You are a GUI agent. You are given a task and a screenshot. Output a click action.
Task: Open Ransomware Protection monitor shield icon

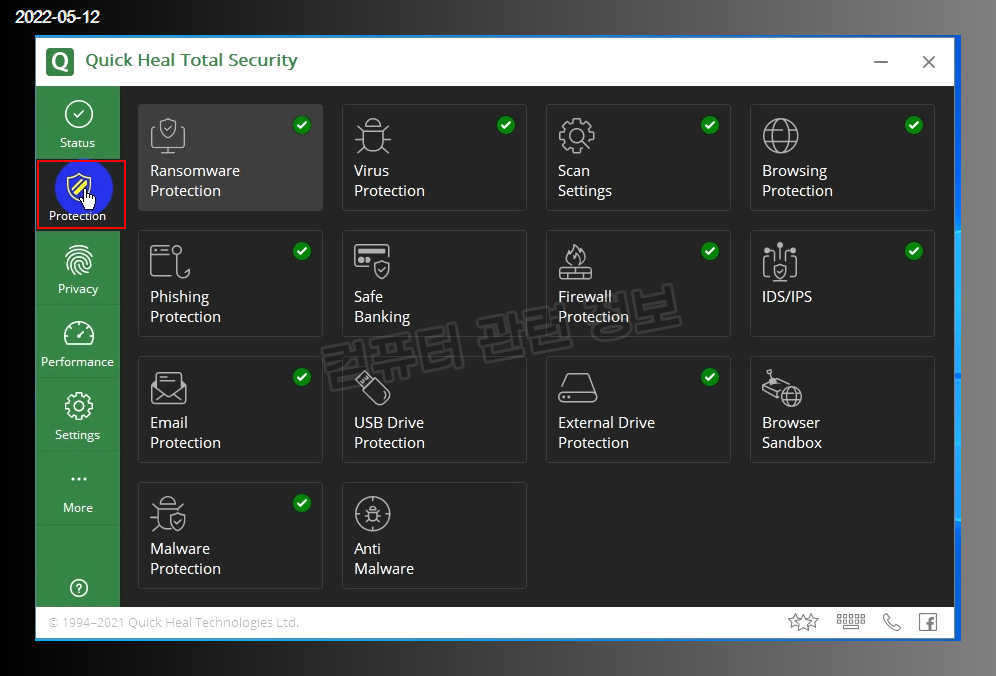tap(168, 135)
